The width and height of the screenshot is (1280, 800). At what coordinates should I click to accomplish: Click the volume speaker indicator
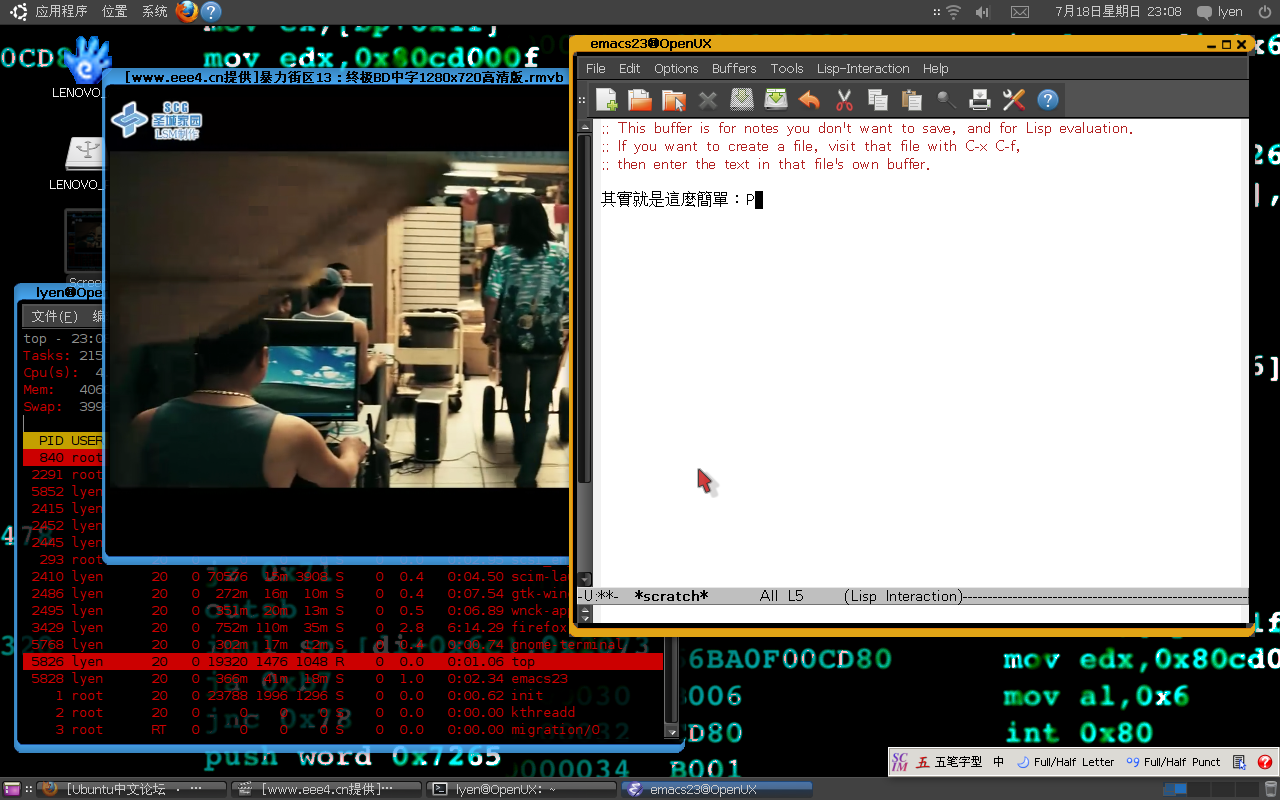tap(983, 12)
